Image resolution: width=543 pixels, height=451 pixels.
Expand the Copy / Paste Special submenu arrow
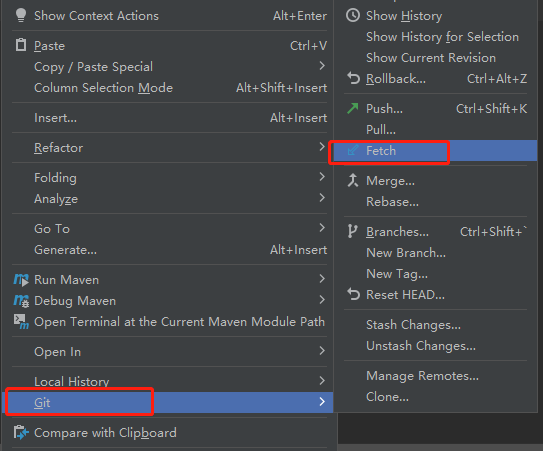pos(322,66)
